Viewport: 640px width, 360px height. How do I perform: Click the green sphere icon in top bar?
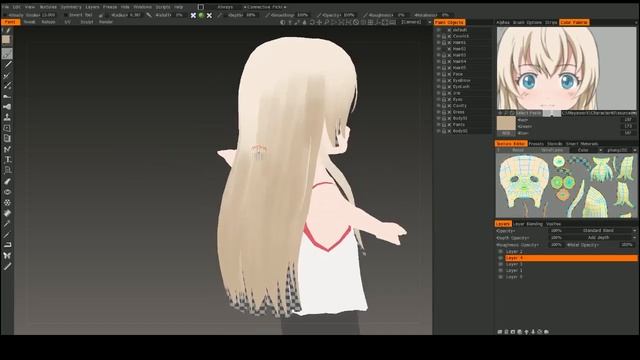(x=201, y=15)
